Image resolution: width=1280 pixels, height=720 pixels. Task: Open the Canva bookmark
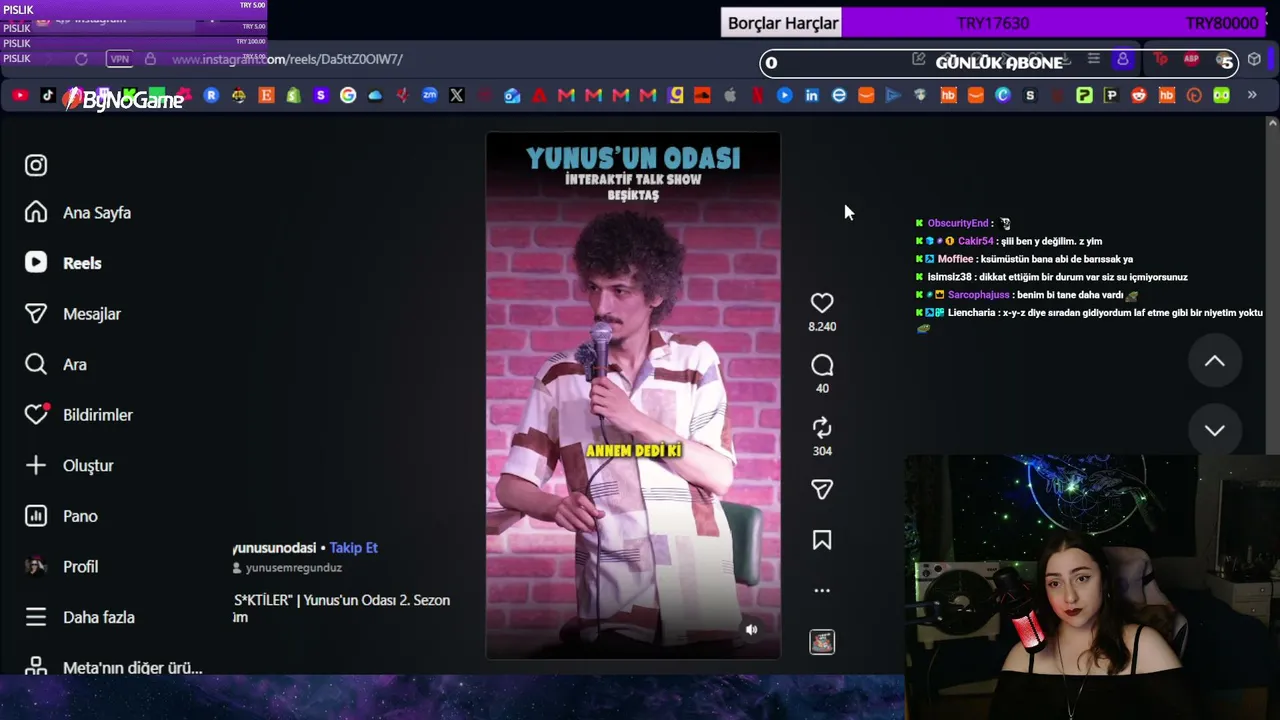point(1003,95)
